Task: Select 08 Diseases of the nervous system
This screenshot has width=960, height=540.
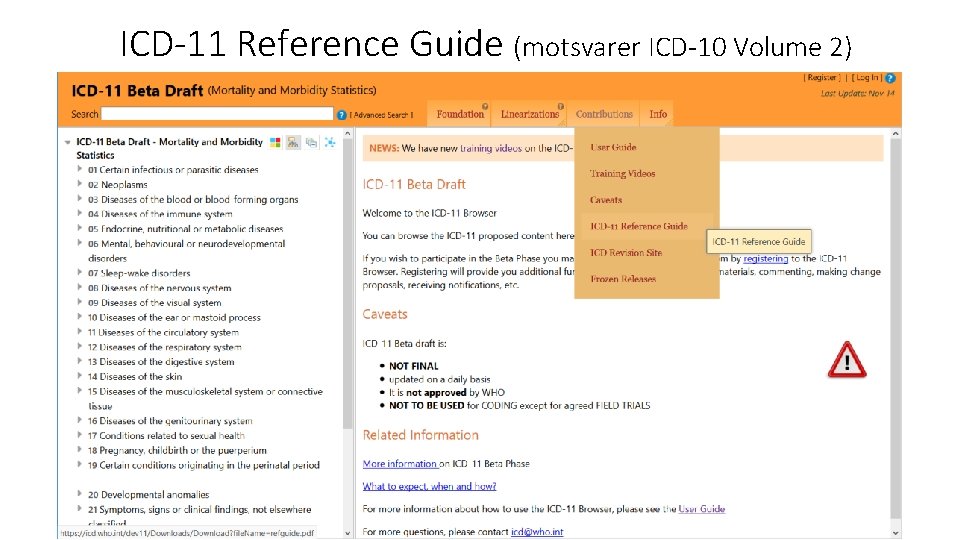Action: (x=159, y=288)
